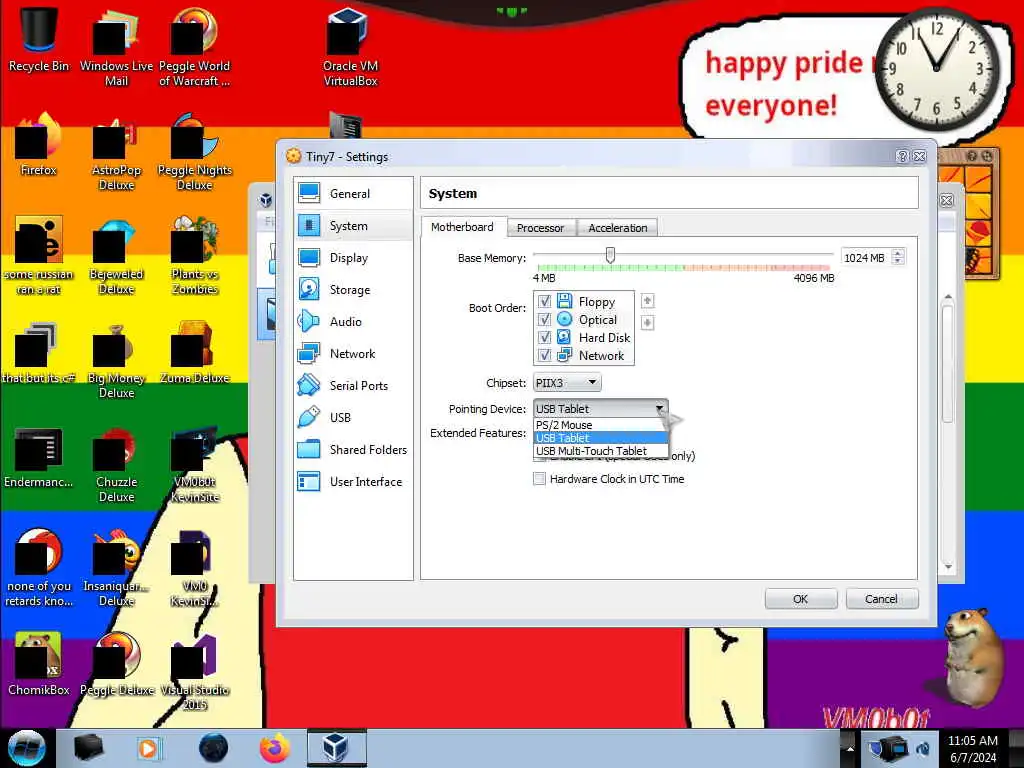Open the USB settings category
Viewport: 1024px width, 768px height.
pyautogui.click(x=353, y=417)
